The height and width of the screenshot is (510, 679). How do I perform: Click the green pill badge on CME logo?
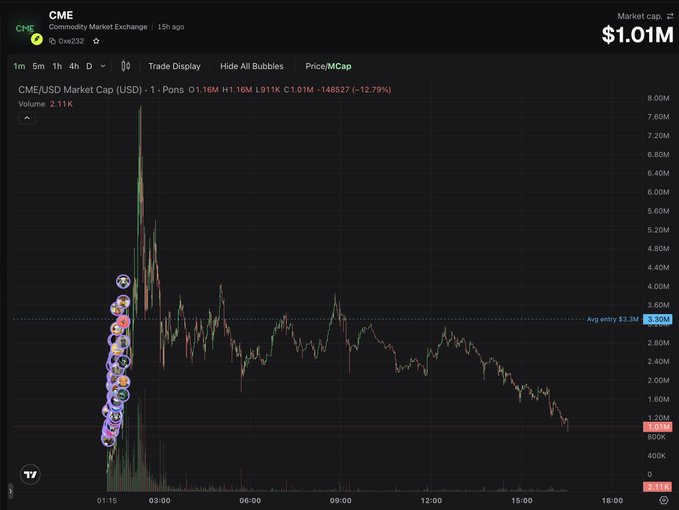(37, 39)
